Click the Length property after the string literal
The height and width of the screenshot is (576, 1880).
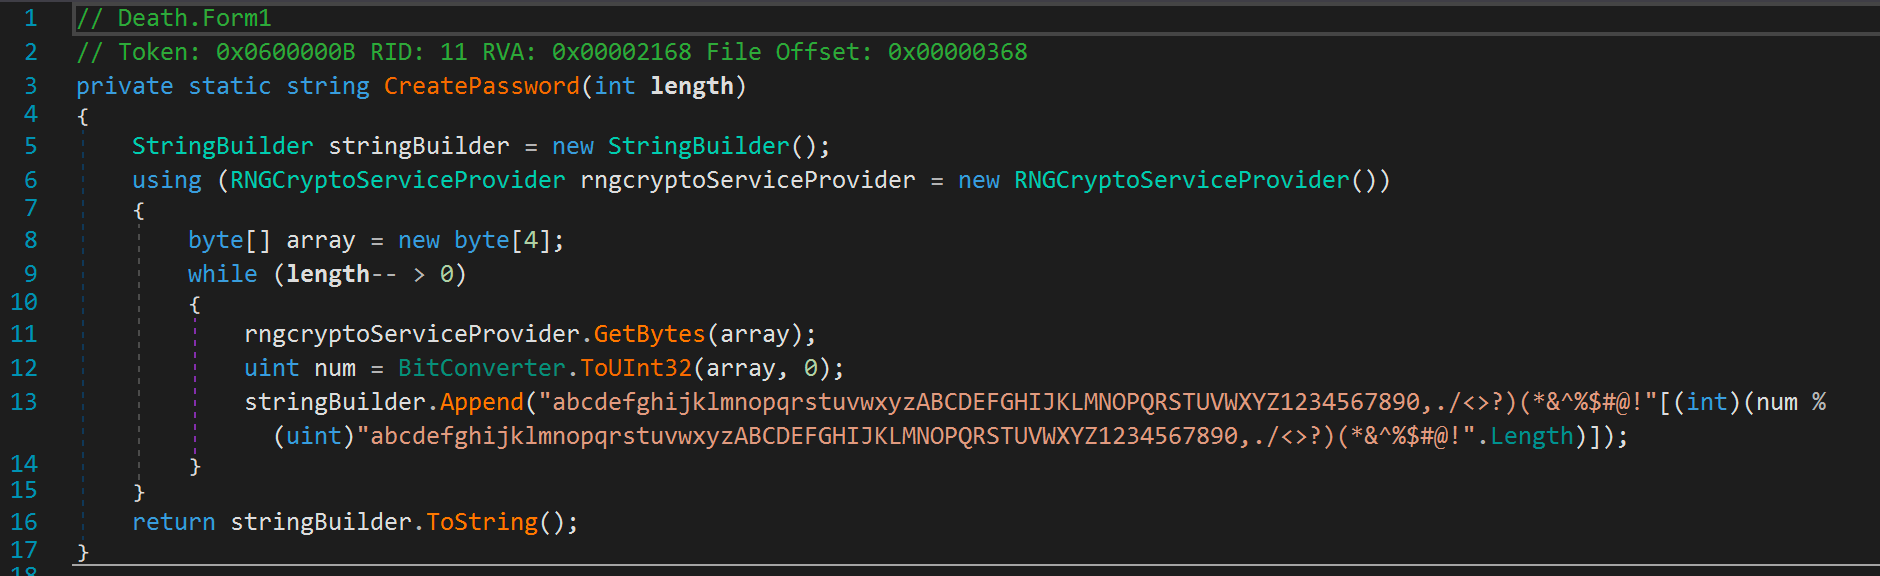(1531, 436)
